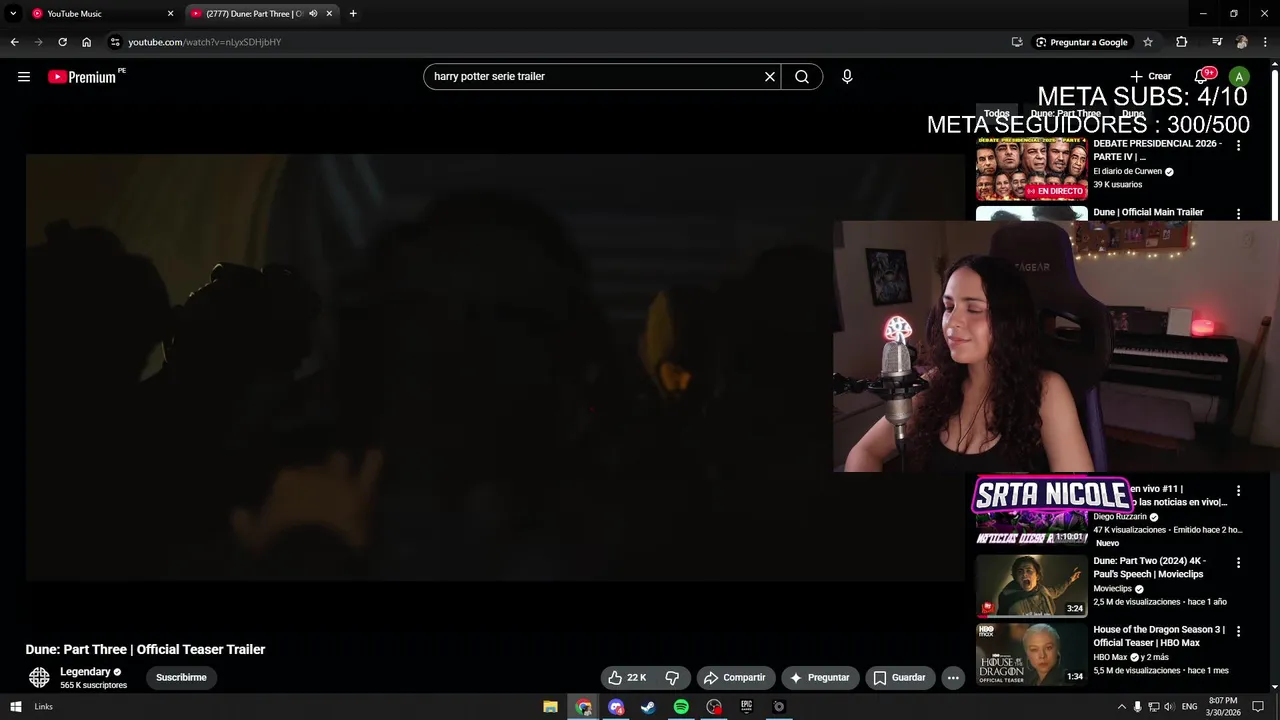1280x720 pixels.
Task: Open a new browser tab
Action: (353, 14)
